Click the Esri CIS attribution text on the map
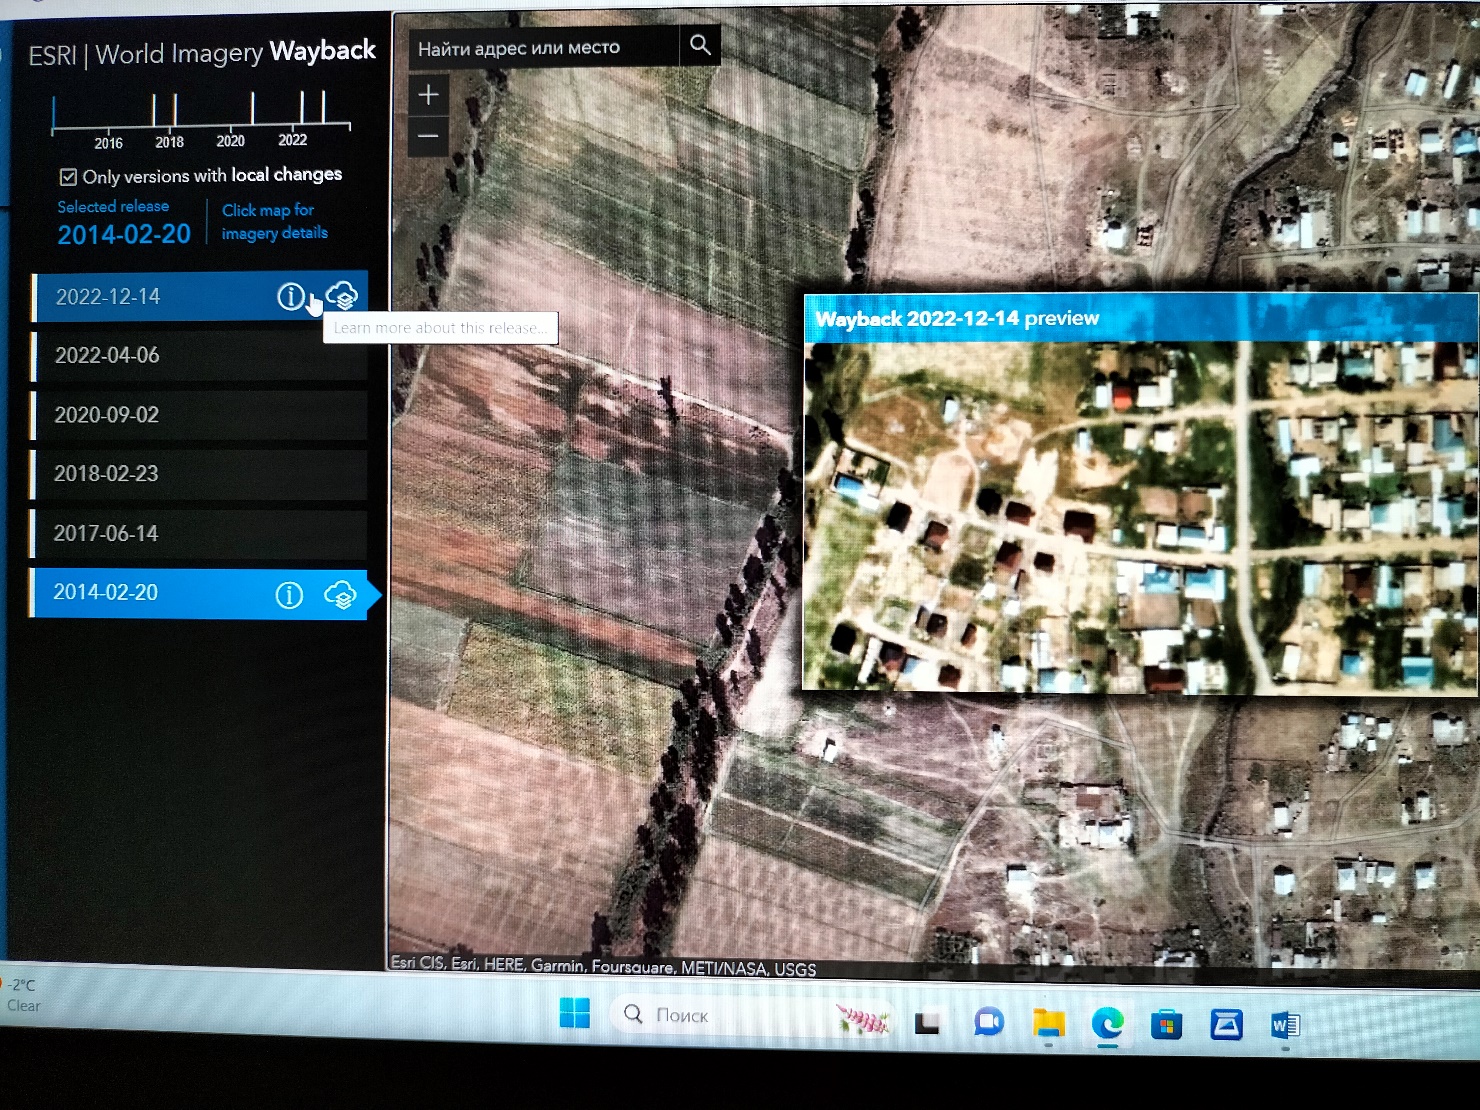The image size is (1480, 1110). [603, 965]
